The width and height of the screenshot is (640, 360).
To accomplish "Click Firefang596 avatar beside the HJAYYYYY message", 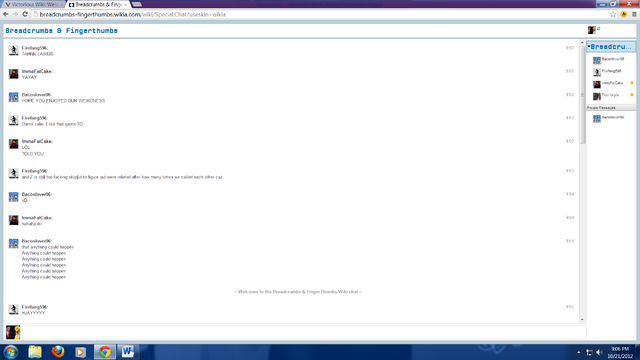I will (13, 309).
